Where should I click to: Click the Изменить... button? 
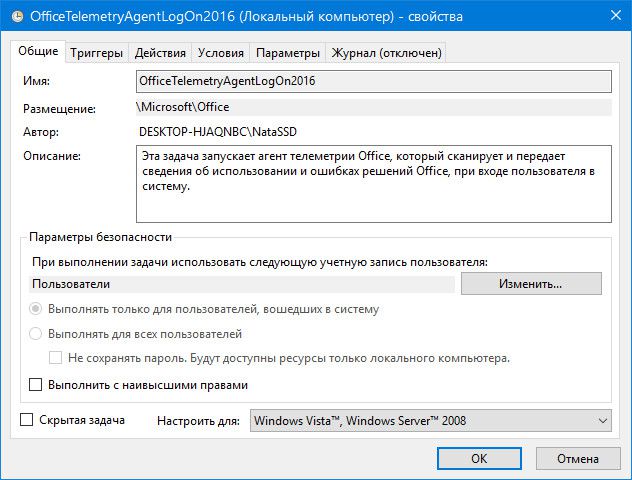pyautogui.click(x=531, y=284)
